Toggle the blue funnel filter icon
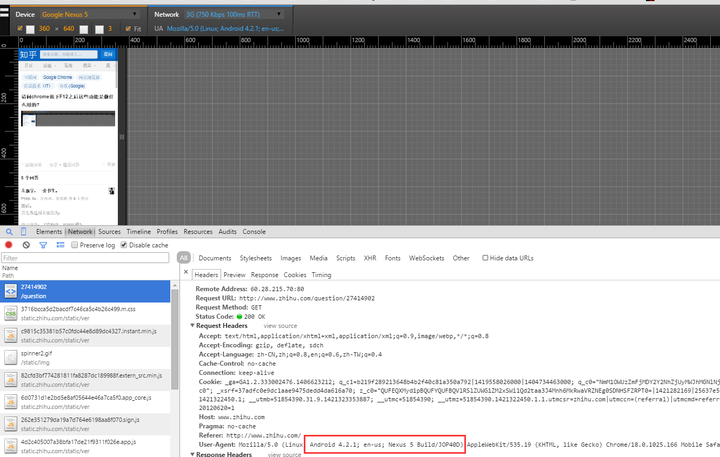720x457 pixels. (43, 245)
